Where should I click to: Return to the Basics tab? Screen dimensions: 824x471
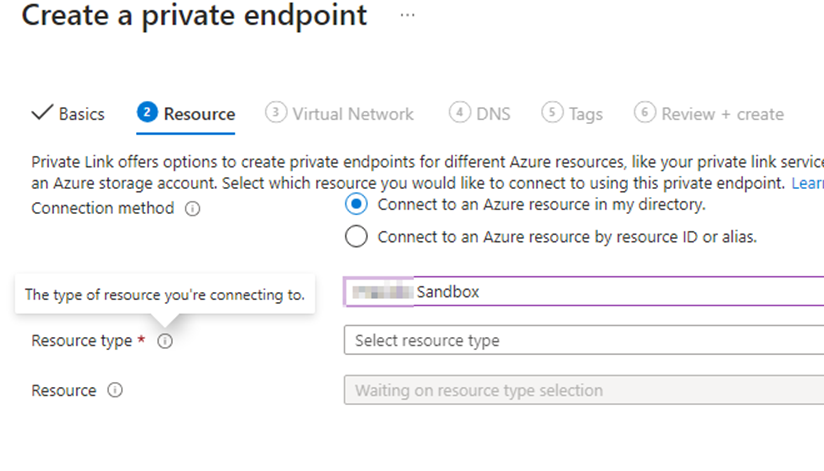tap(68, 114)
